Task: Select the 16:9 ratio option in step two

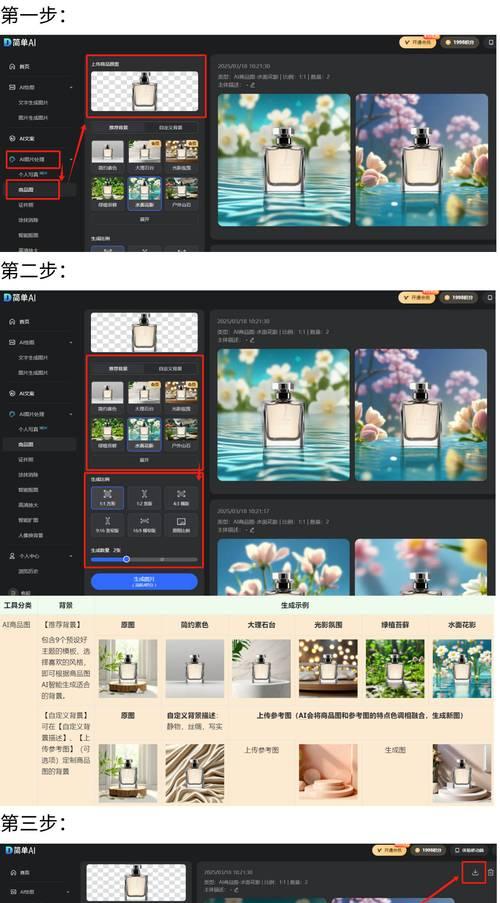Action: (144, 525)
